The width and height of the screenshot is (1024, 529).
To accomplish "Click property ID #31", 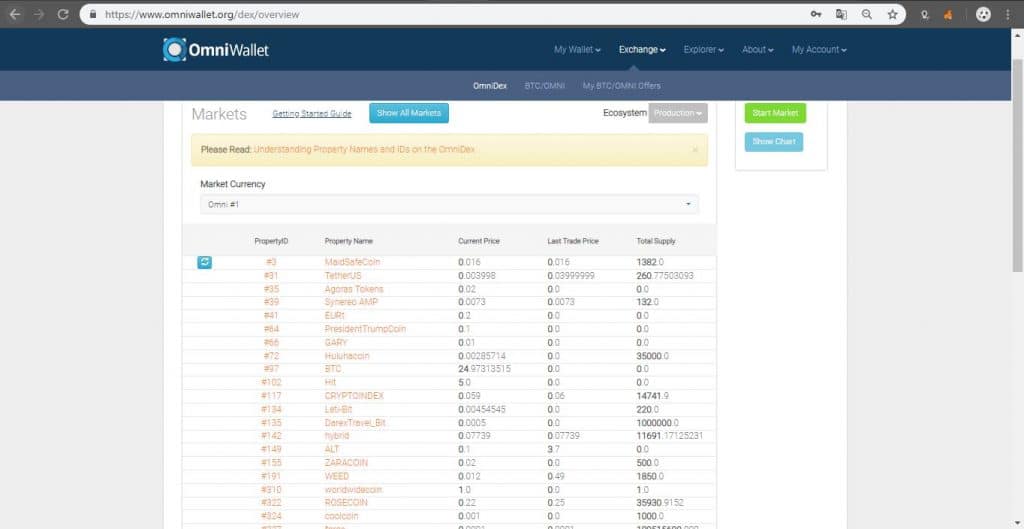I will (271, 276).
